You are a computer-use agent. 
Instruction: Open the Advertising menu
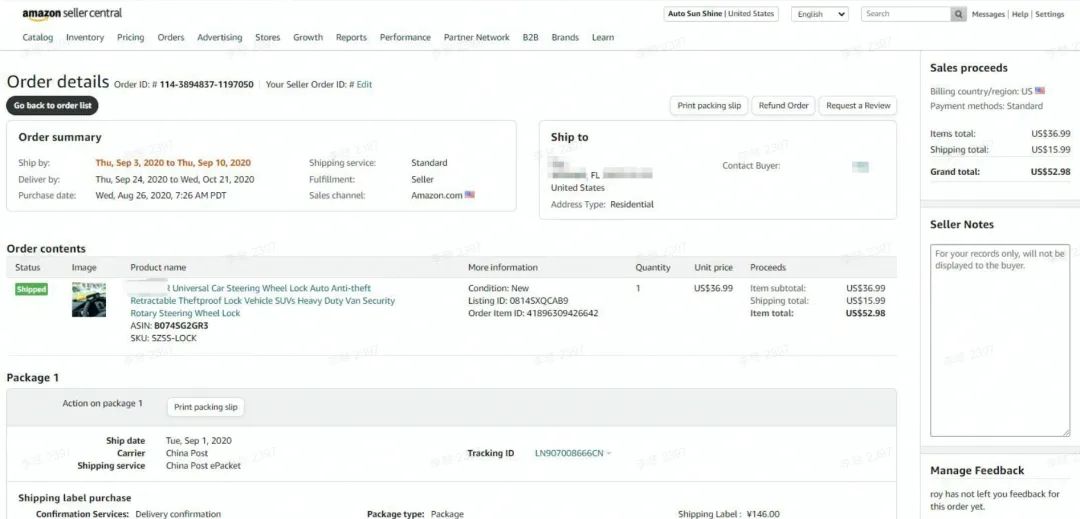(x=219, y=37)
